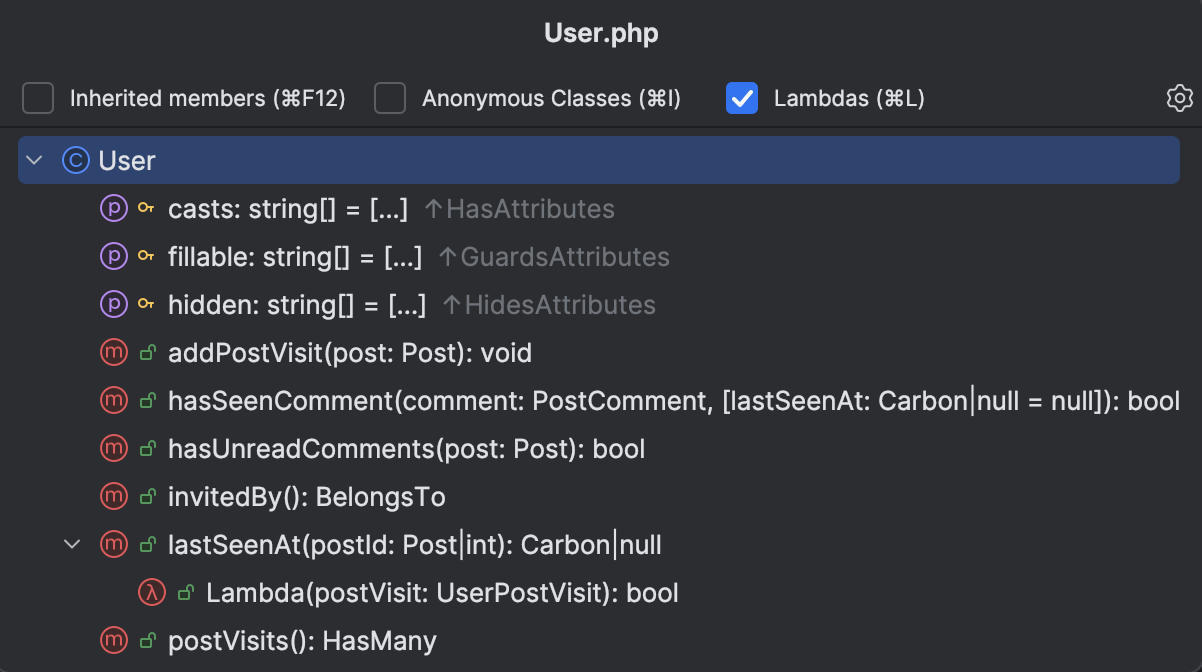This screenshot has width=1202, height=672.
Task: Select the property icon beside casts
Action: pyautogui.click(x=113, y=208)
